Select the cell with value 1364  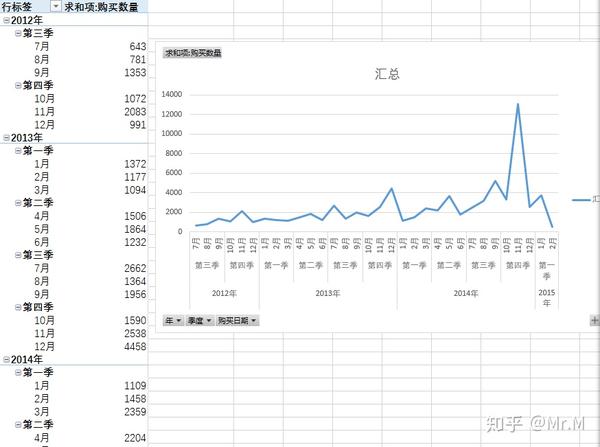pyautogui.click(x=135, y=281)
